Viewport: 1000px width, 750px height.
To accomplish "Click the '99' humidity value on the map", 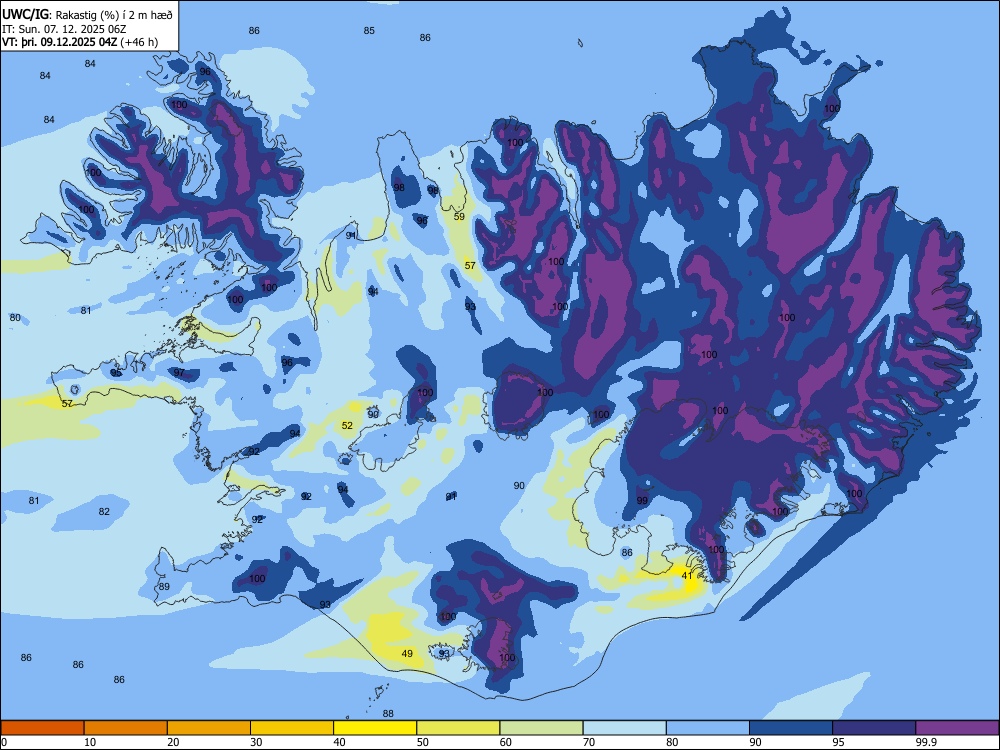I will (x=642, y=500).
